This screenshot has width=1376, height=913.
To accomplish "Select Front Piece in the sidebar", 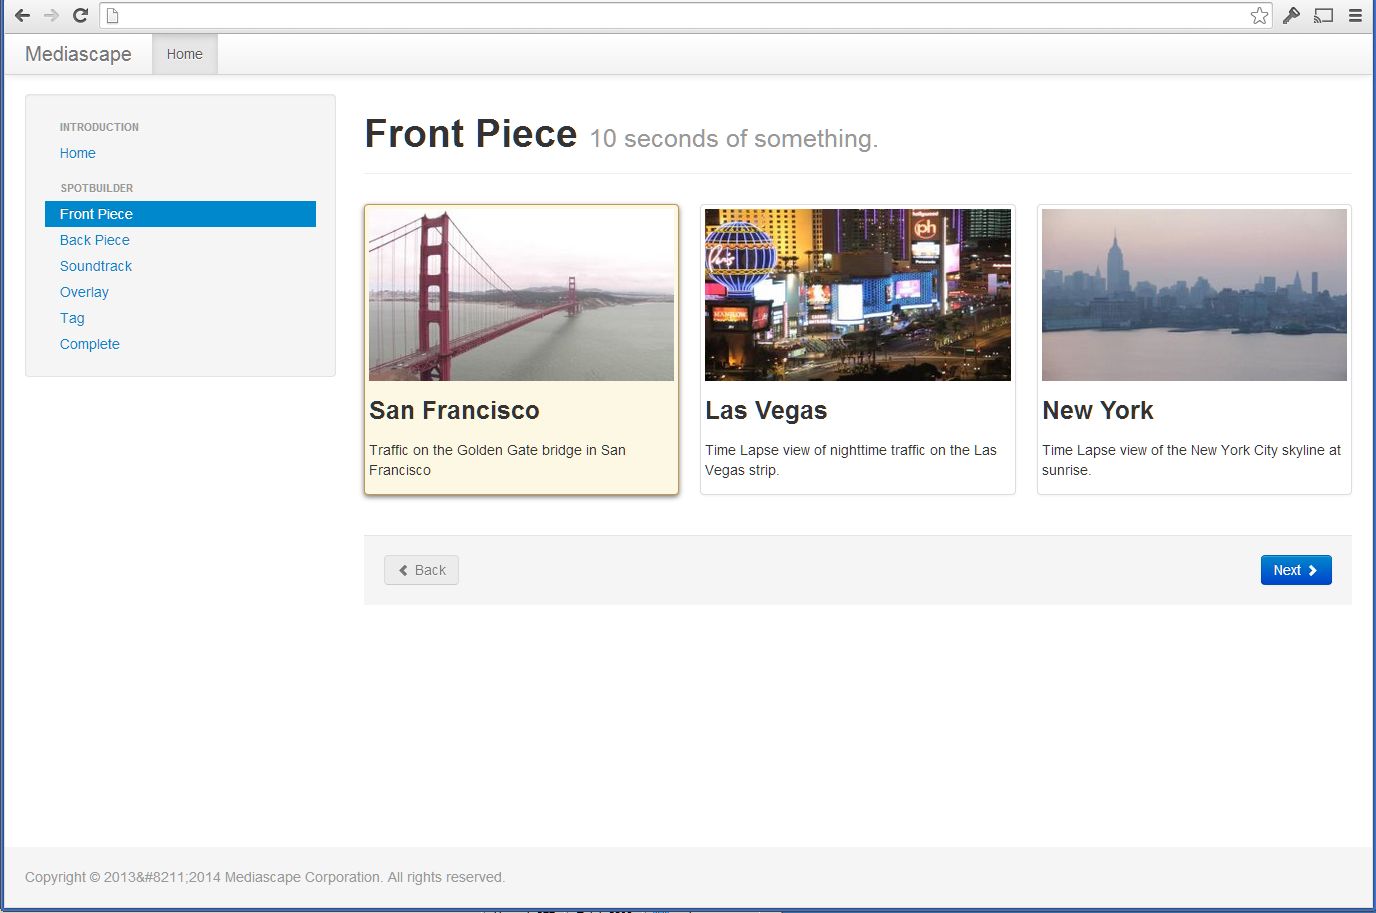I will point(180,214).
